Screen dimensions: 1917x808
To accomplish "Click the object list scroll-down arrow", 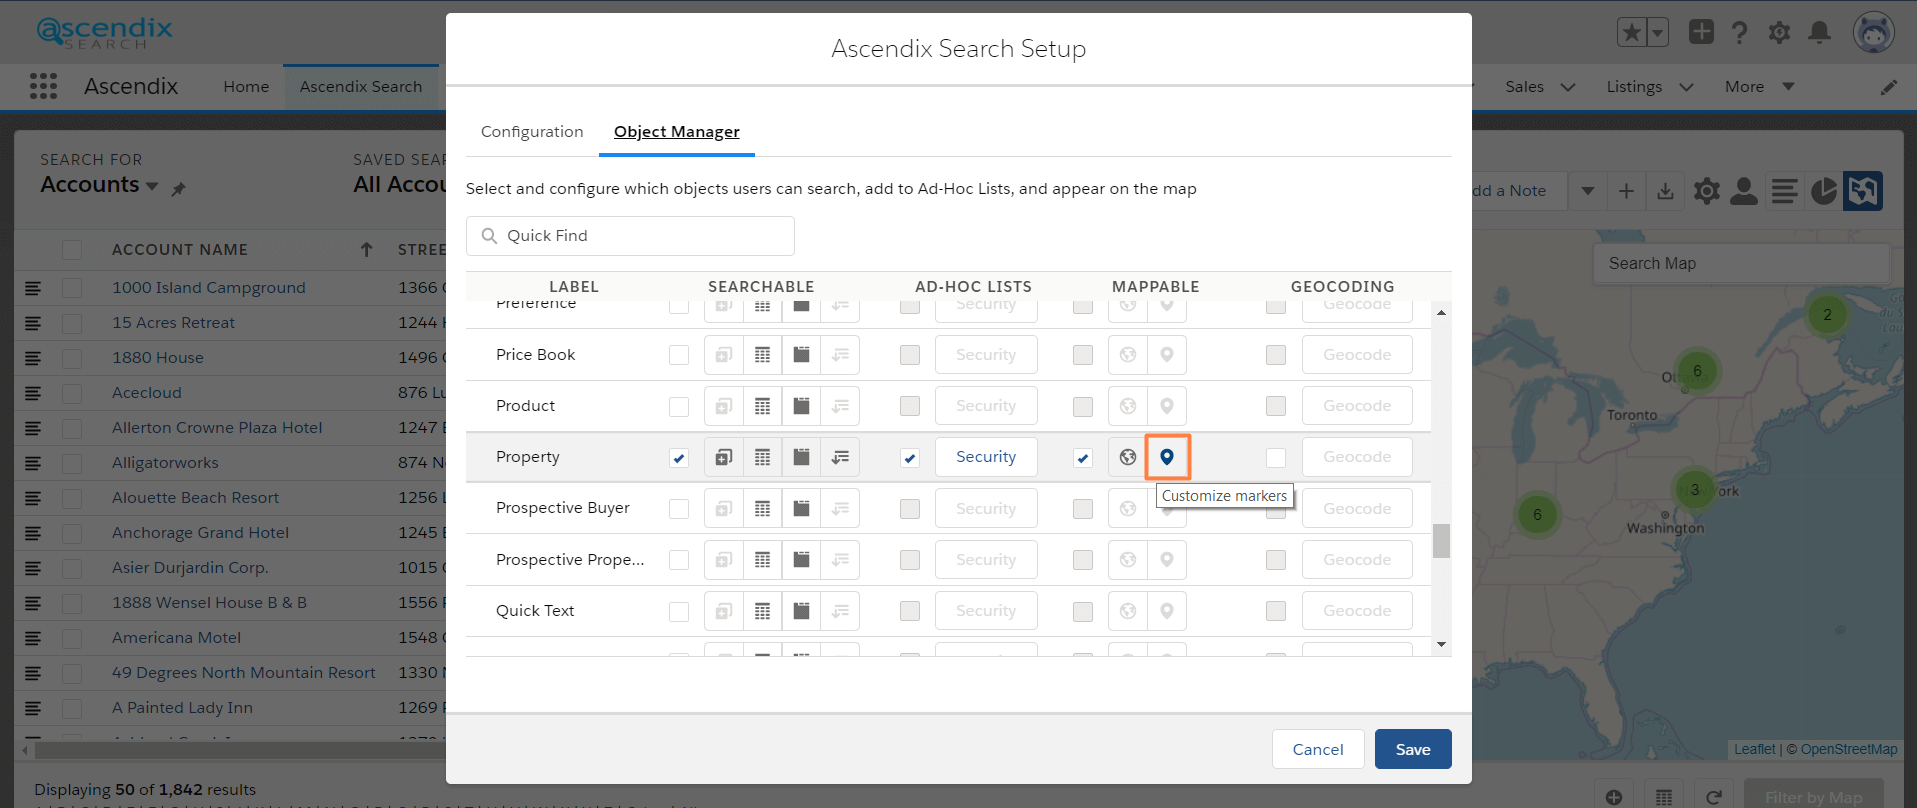I will click(1441, 645).
